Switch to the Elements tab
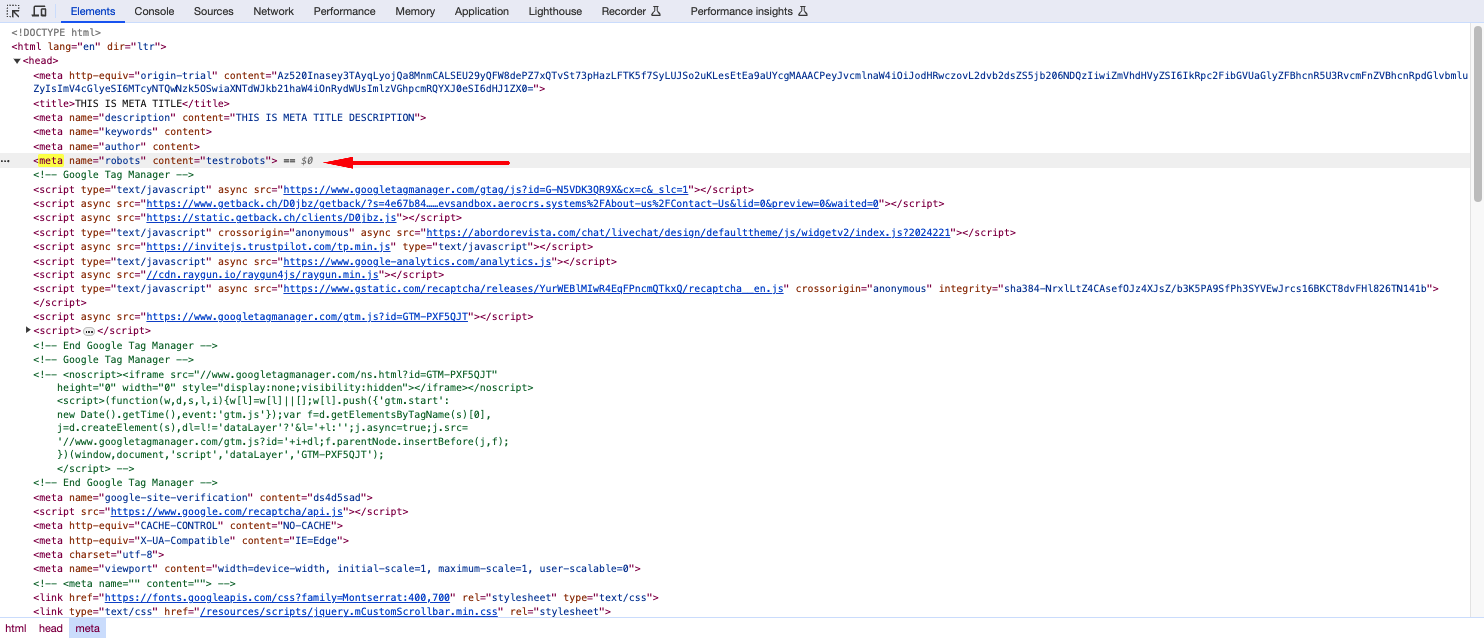Viewport: 1484px width, 638px height. pyautogui.click(x=93, y=11)
